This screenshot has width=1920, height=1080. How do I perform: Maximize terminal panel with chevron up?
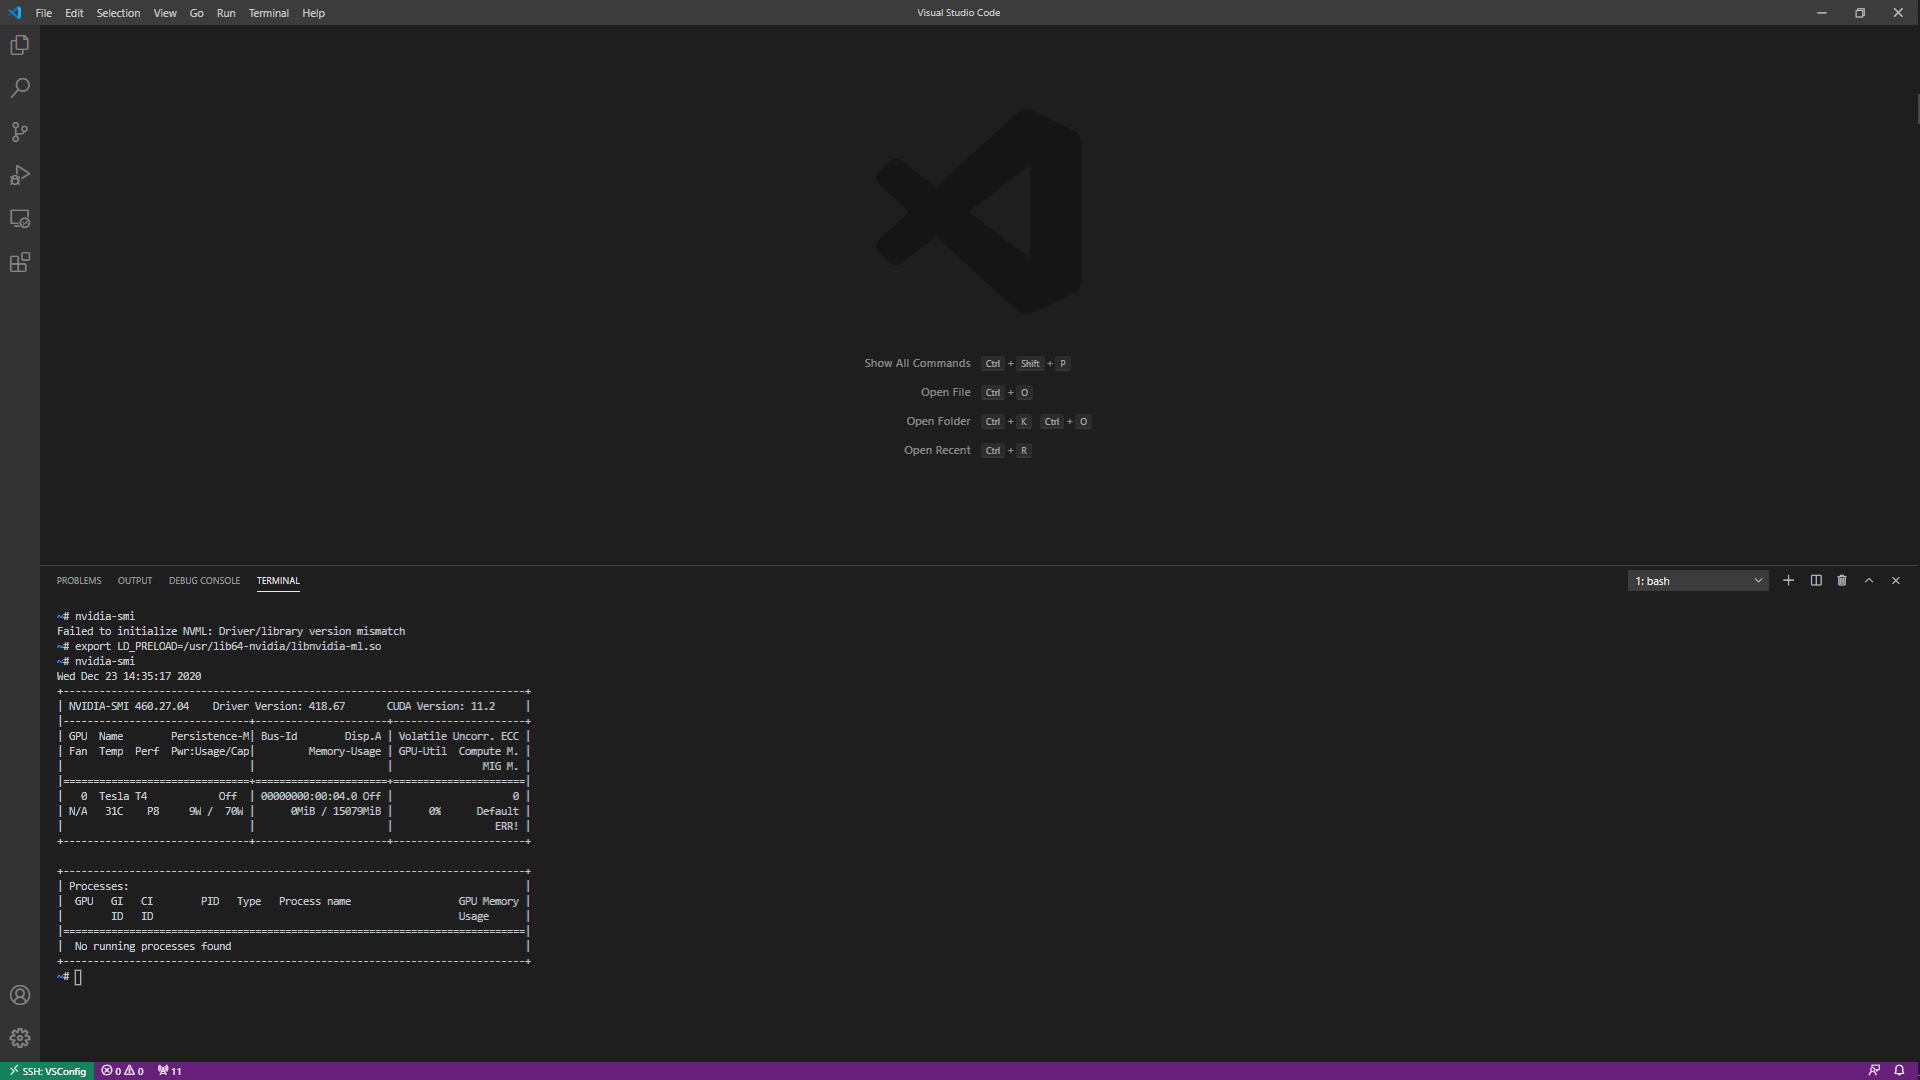coord(1869,580)
